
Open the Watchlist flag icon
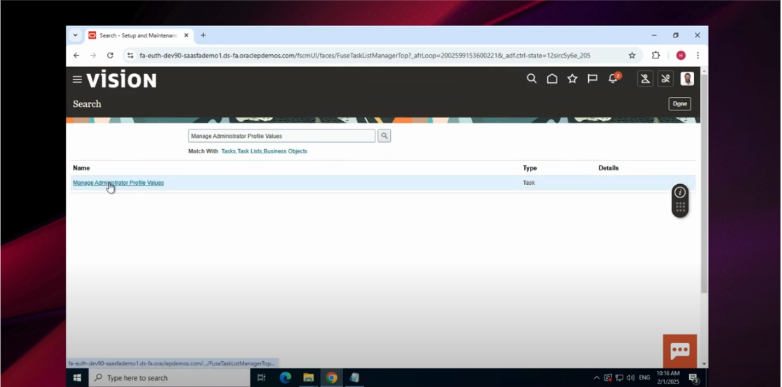pos(592,79)
